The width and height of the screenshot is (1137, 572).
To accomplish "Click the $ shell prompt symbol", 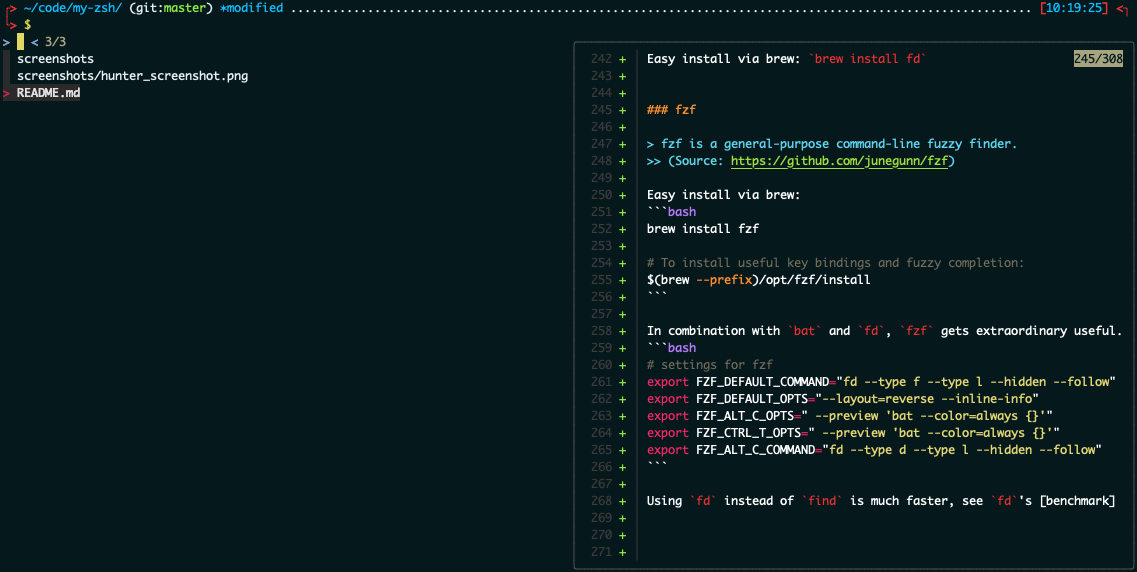I will coord(28,25).
